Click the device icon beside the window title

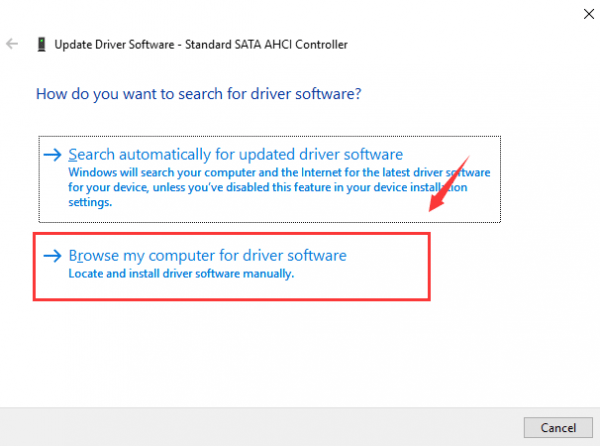pos(40,45)
